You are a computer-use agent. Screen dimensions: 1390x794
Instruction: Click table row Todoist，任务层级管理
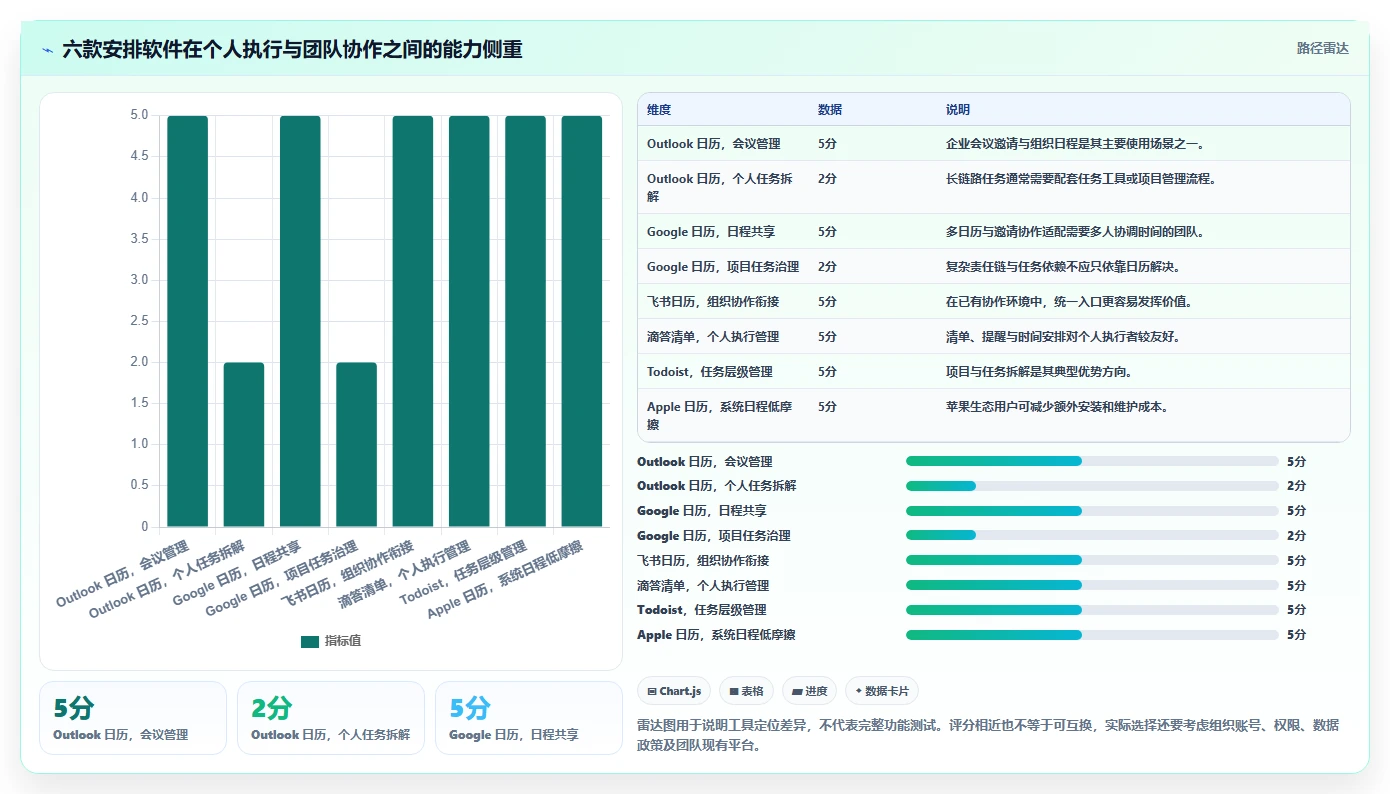(993, 372)
